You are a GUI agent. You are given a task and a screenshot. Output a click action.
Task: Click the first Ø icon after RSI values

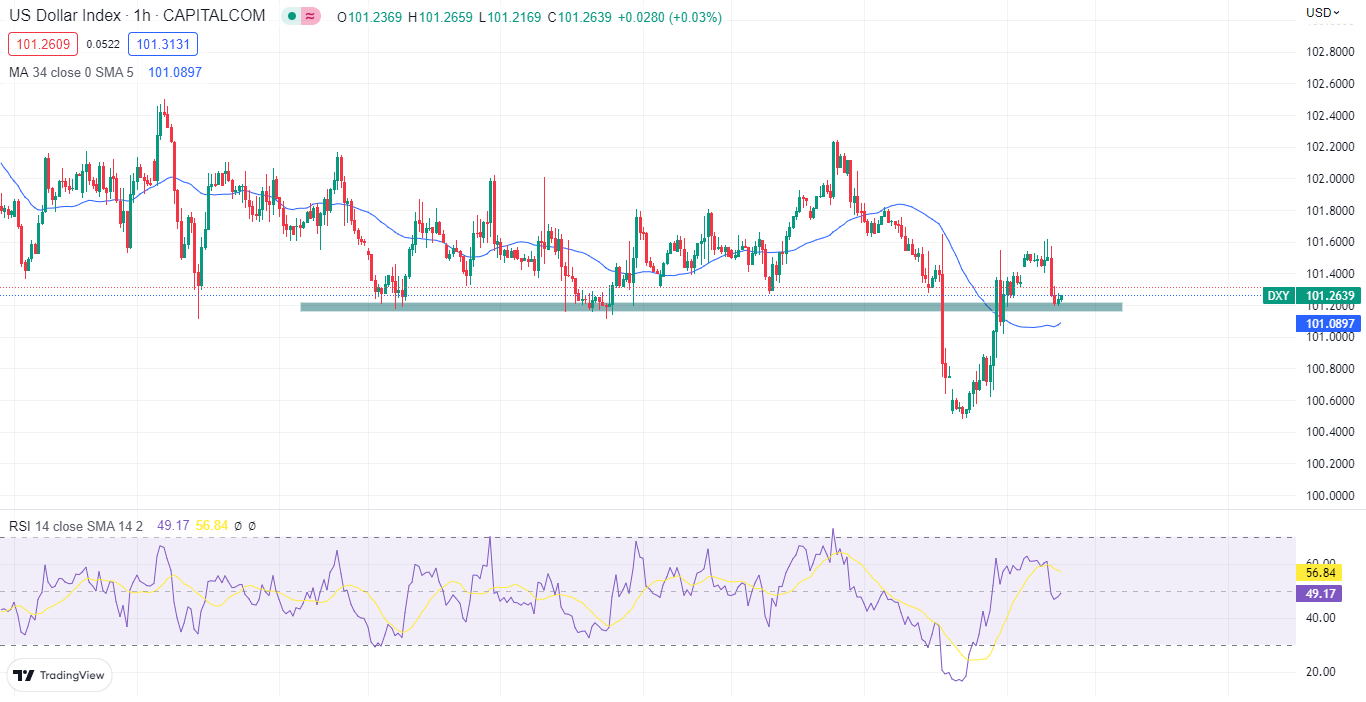point(238,525)
